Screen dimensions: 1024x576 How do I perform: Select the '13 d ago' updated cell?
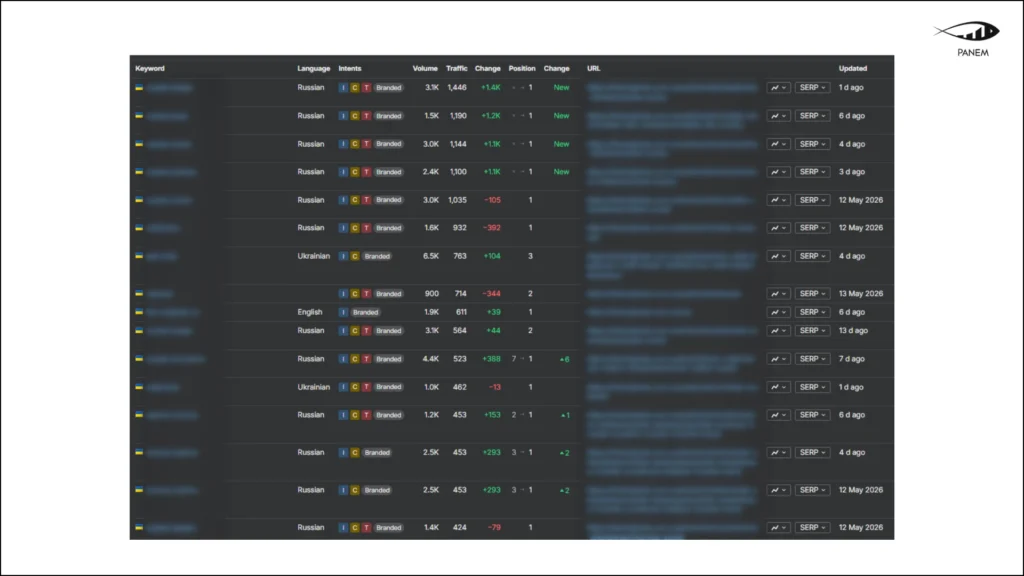(x=853, y=331)
